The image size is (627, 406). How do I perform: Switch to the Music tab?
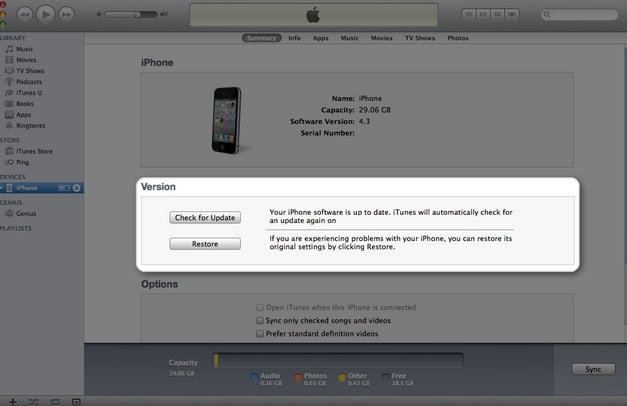349,38
